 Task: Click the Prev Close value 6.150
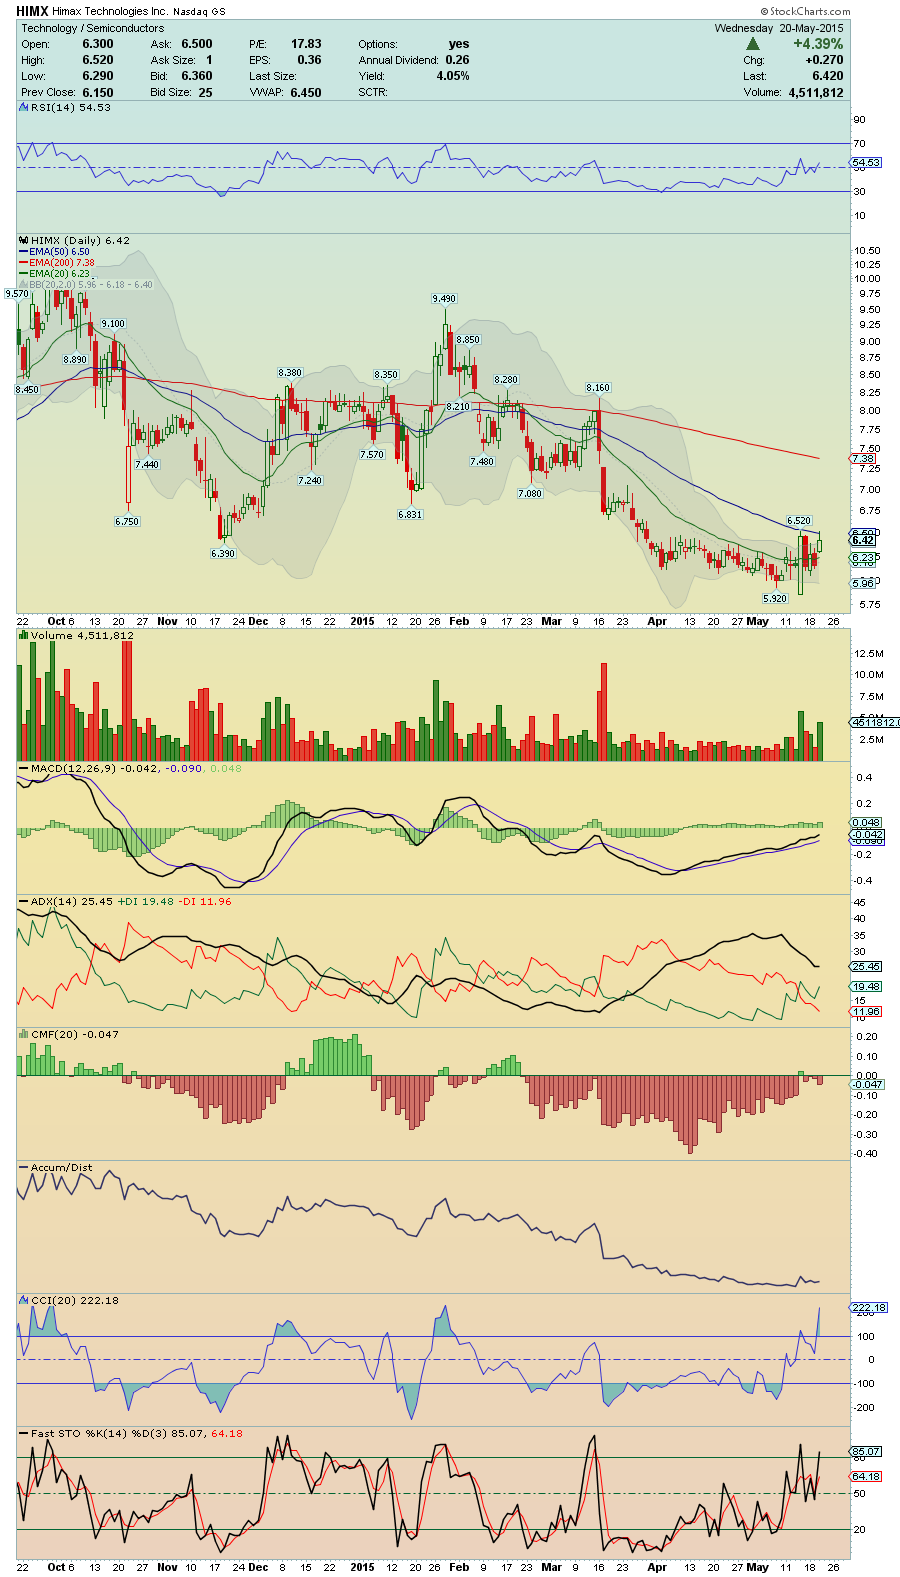98,92
